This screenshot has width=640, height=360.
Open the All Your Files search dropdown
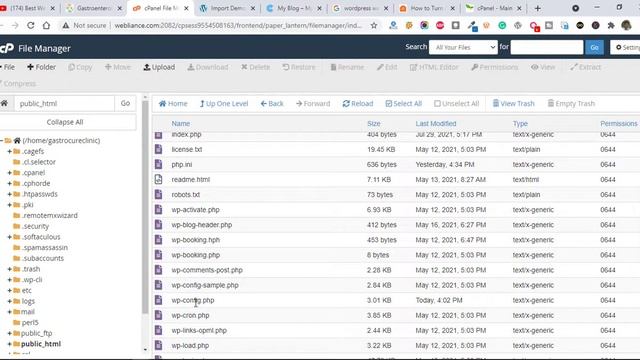click(463, 47)
